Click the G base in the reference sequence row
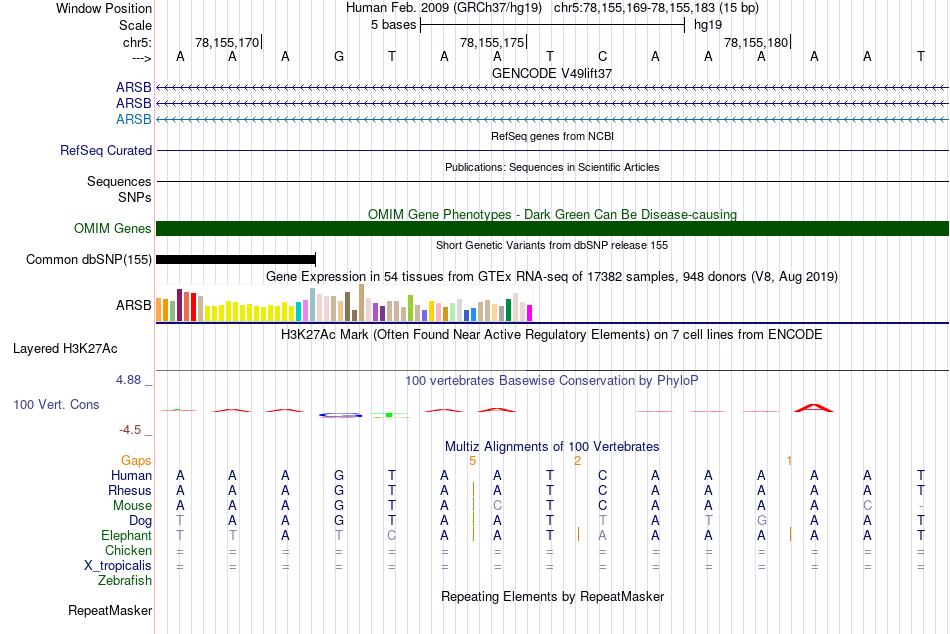 coord(339,56)
